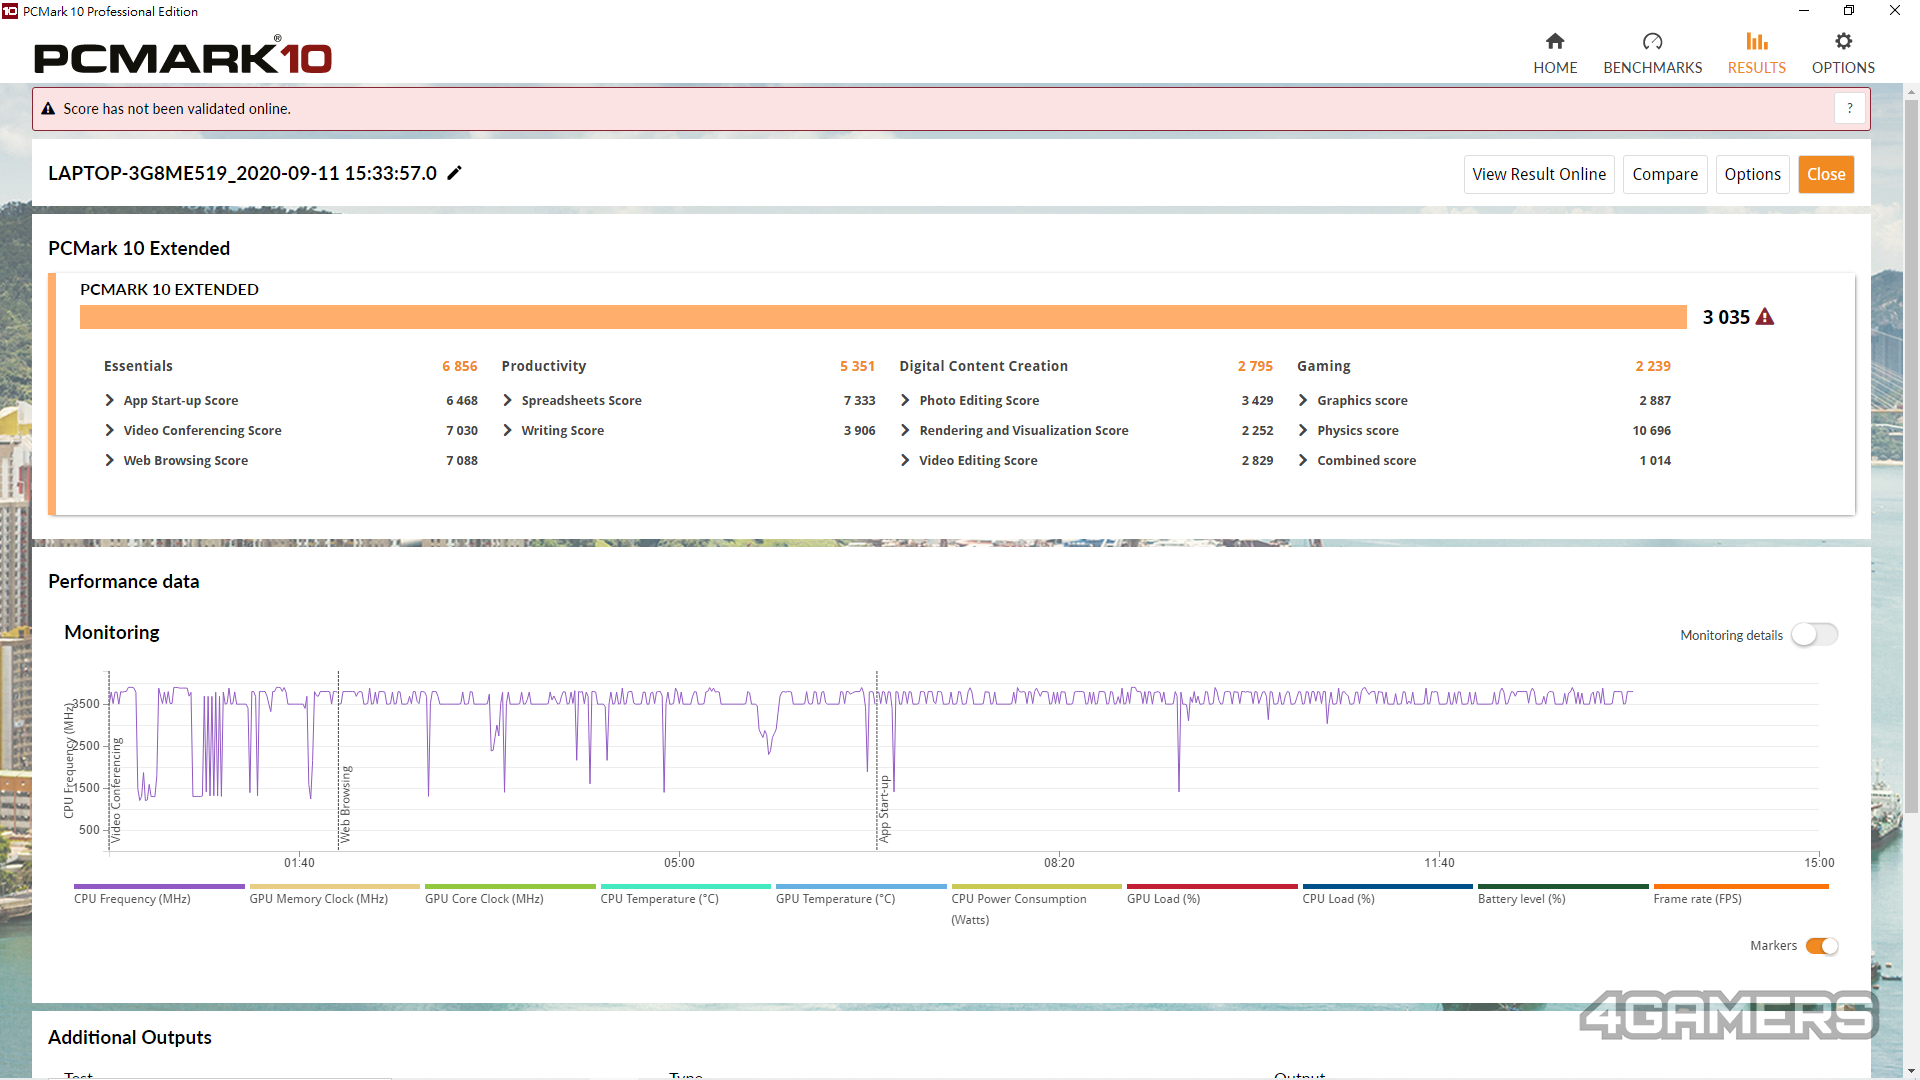This screenshot has height=1080, width=1920.
Task: Click the PCMark 10 logo
Action: 183,56
